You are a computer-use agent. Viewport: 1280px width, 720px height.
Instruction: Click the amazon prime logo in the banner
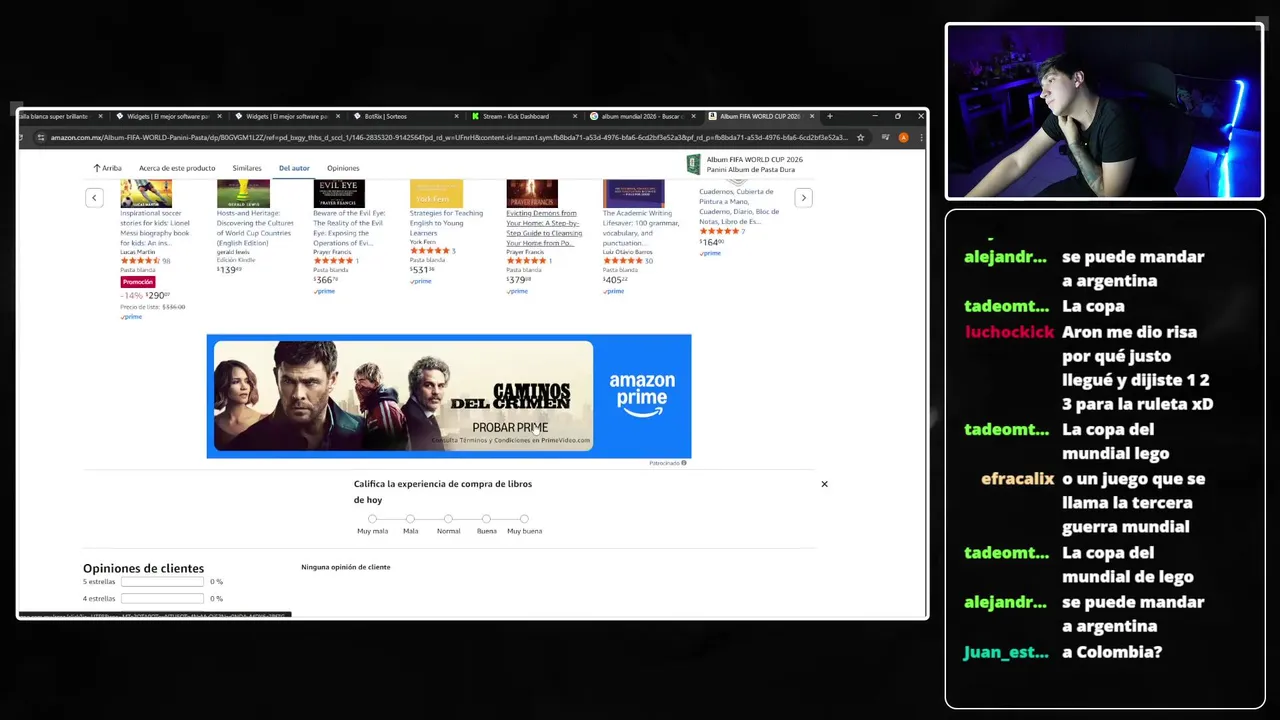point(642,395)
